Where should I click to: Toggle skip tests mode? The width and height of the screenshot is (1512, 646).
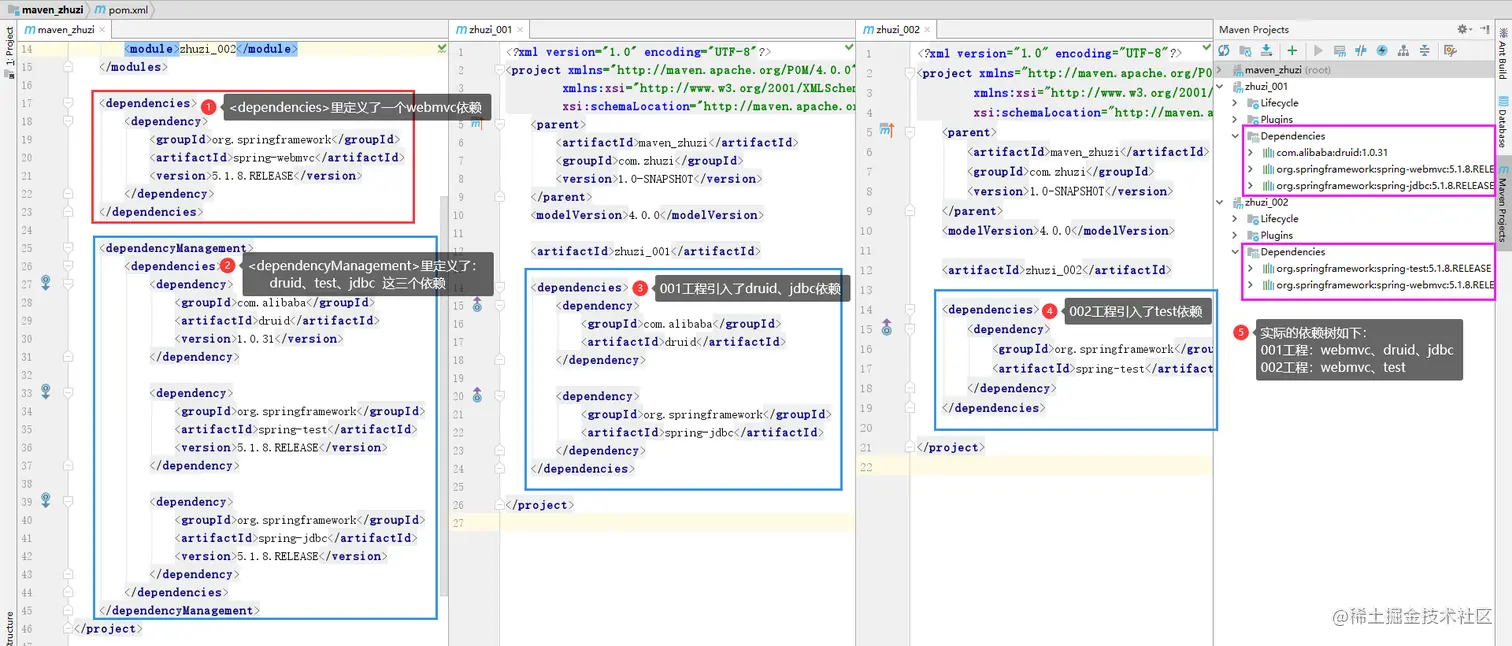1382,50
